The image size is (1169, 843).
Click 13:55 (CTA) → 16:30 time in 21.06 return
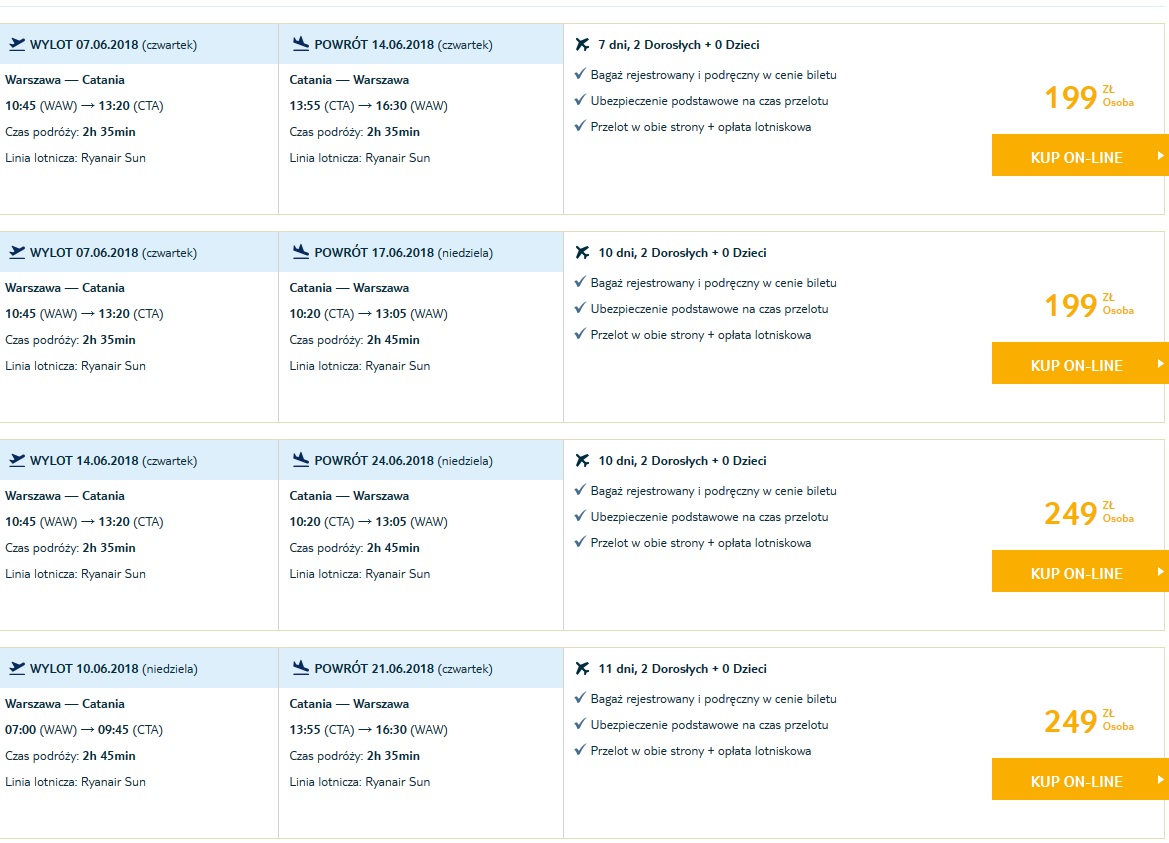[x=368, y=730]
